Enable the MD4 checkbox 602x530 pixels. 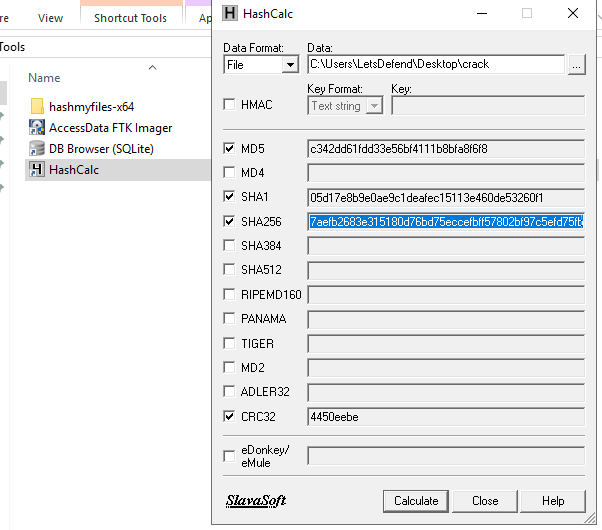click(x=229, y=172)
